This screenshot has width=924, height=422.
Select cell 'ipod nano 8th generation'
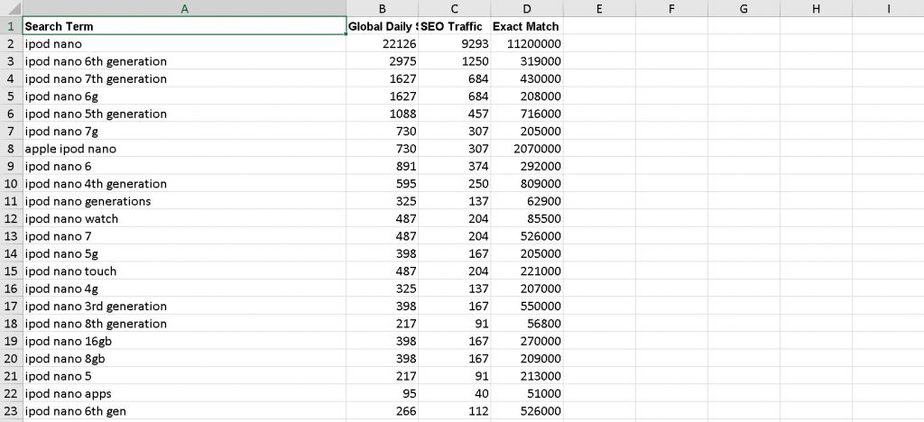coord(184,324)
